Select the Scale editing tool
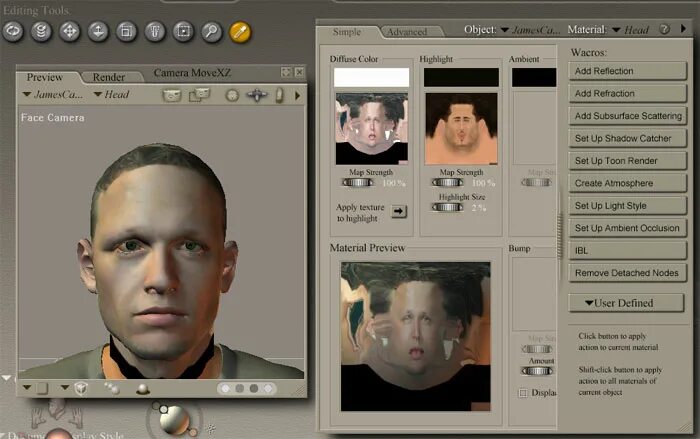Screen dimensions: 700x439 tap(127, 31)
